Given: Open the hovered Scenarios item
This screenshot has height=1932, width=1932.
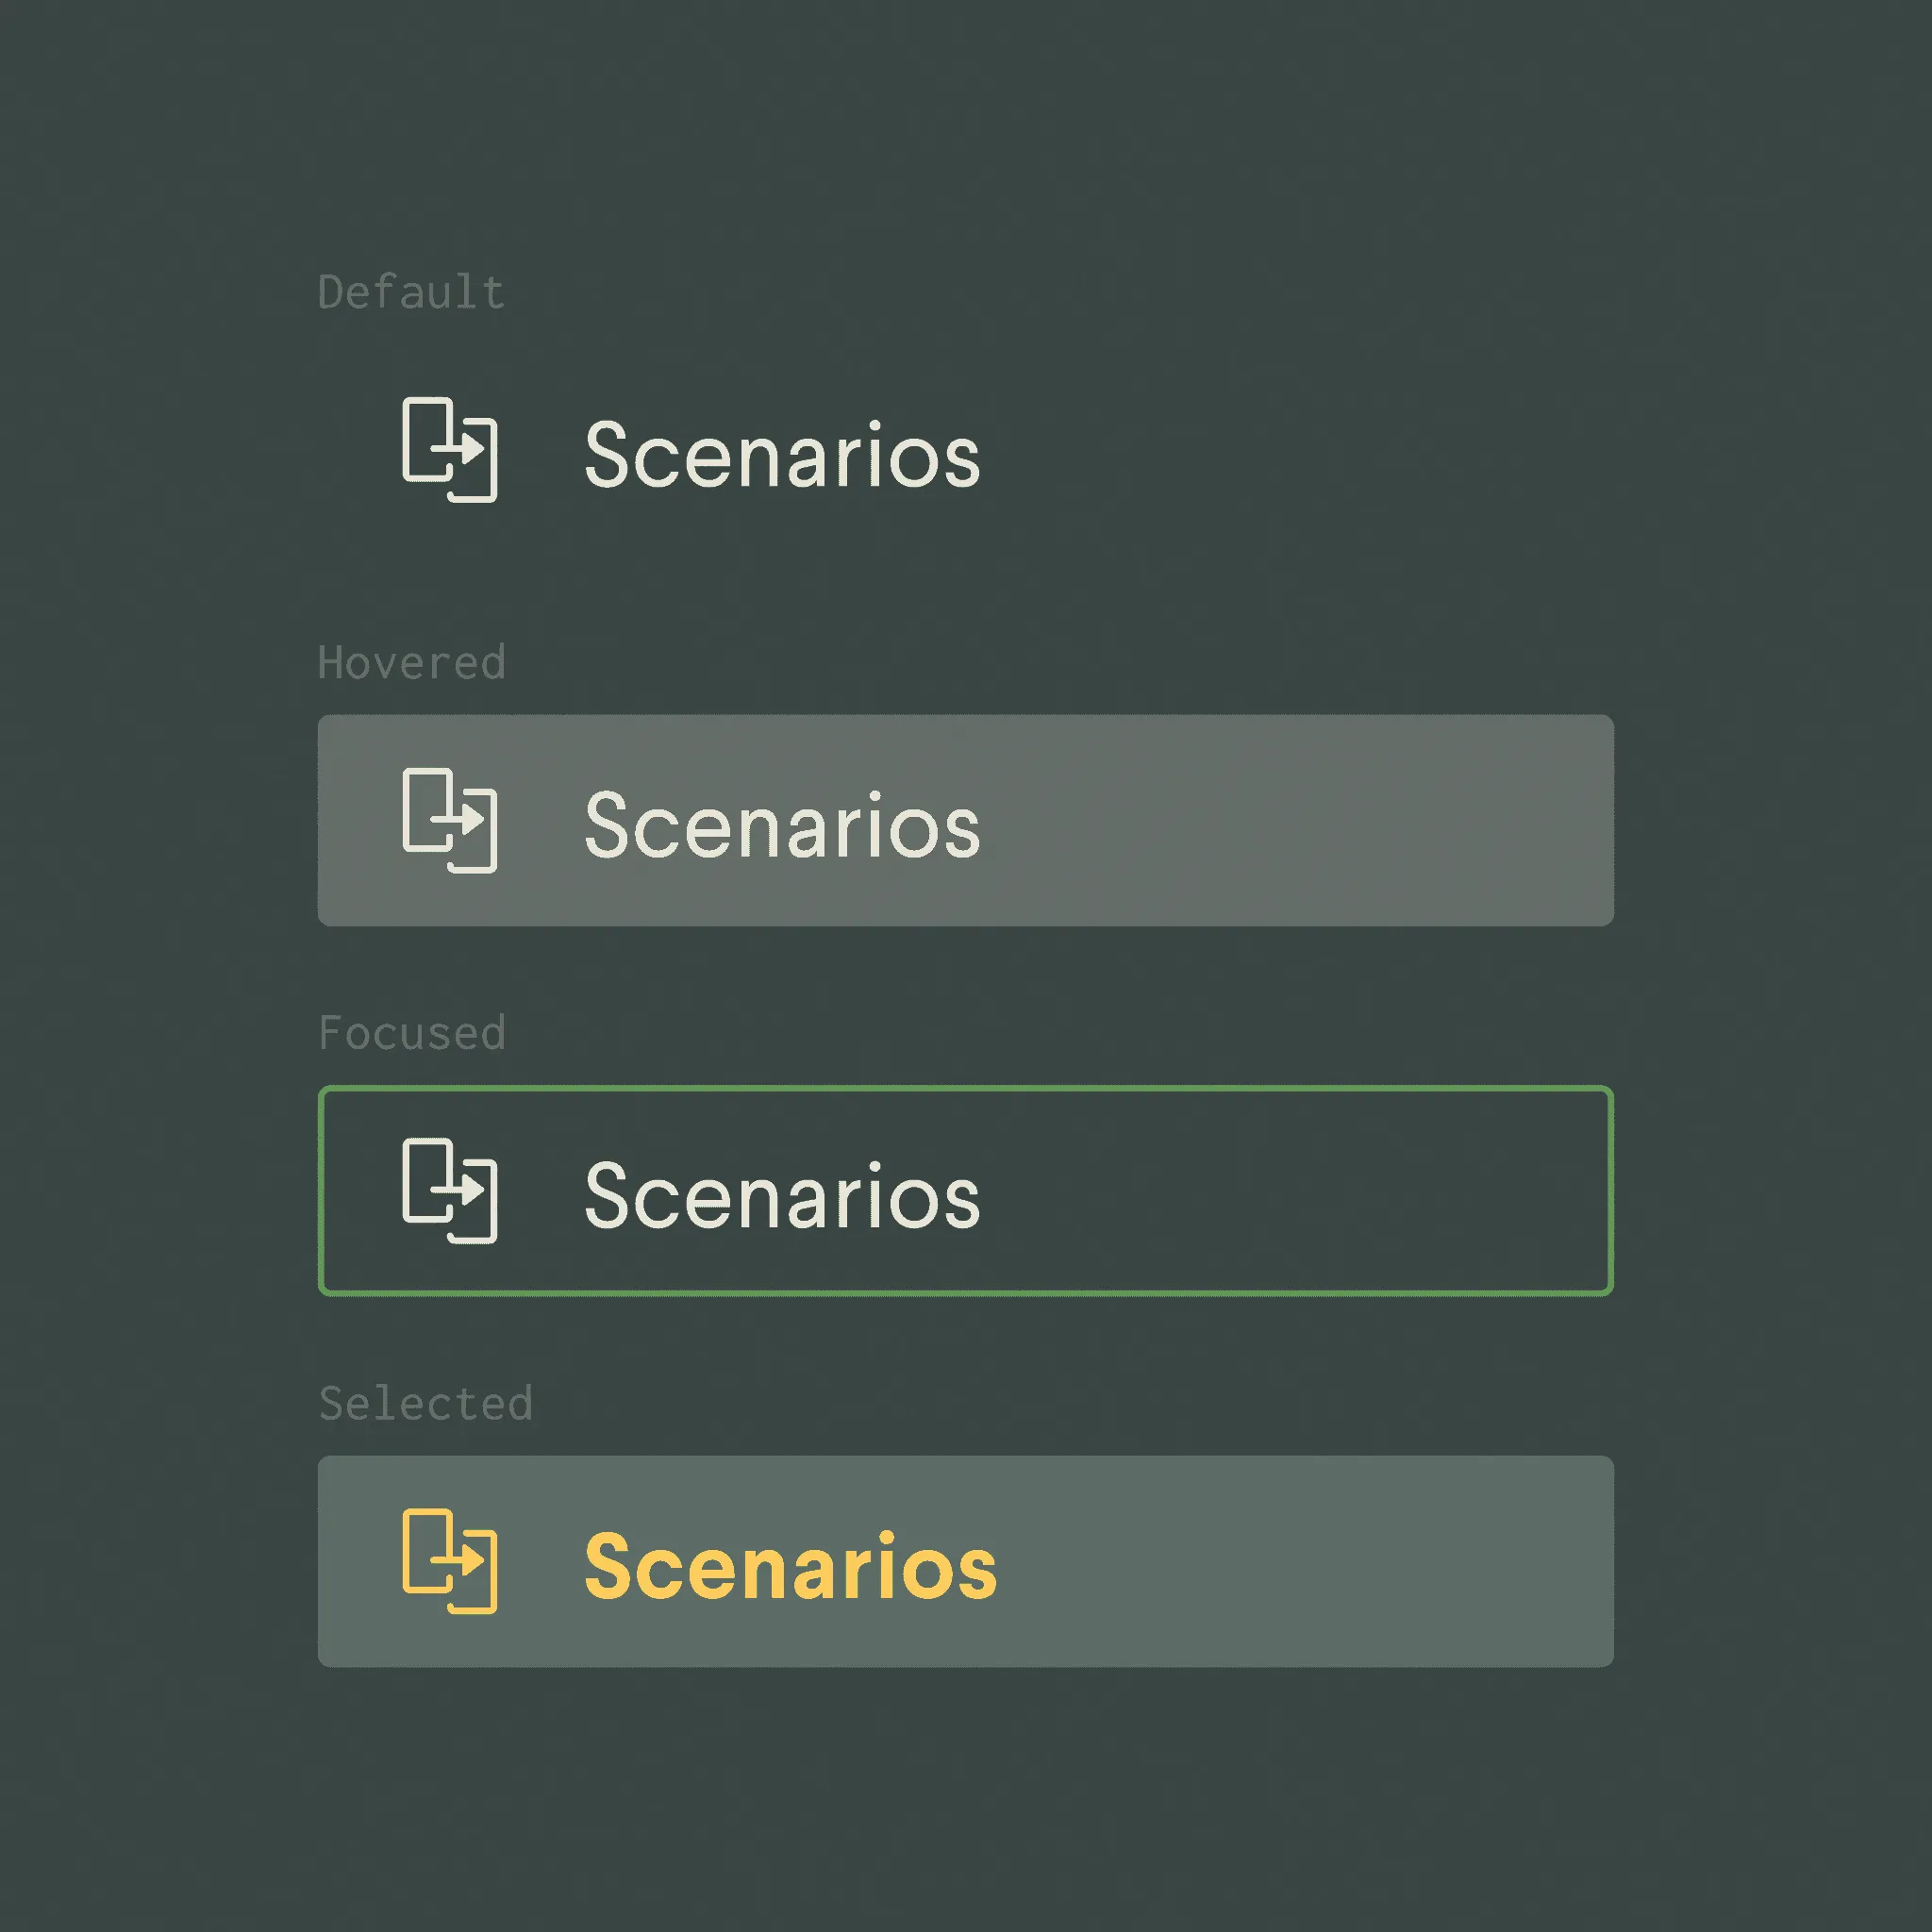Looking at the screenshot, I should [x=965, y=820].
